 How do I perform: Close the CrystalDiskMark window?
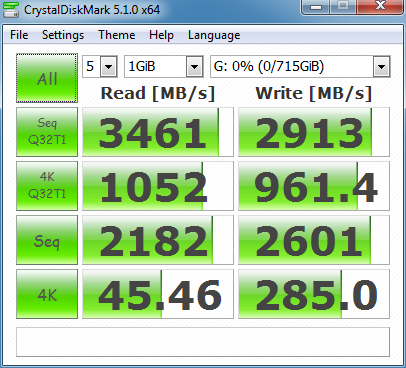[x=380, y=7]
